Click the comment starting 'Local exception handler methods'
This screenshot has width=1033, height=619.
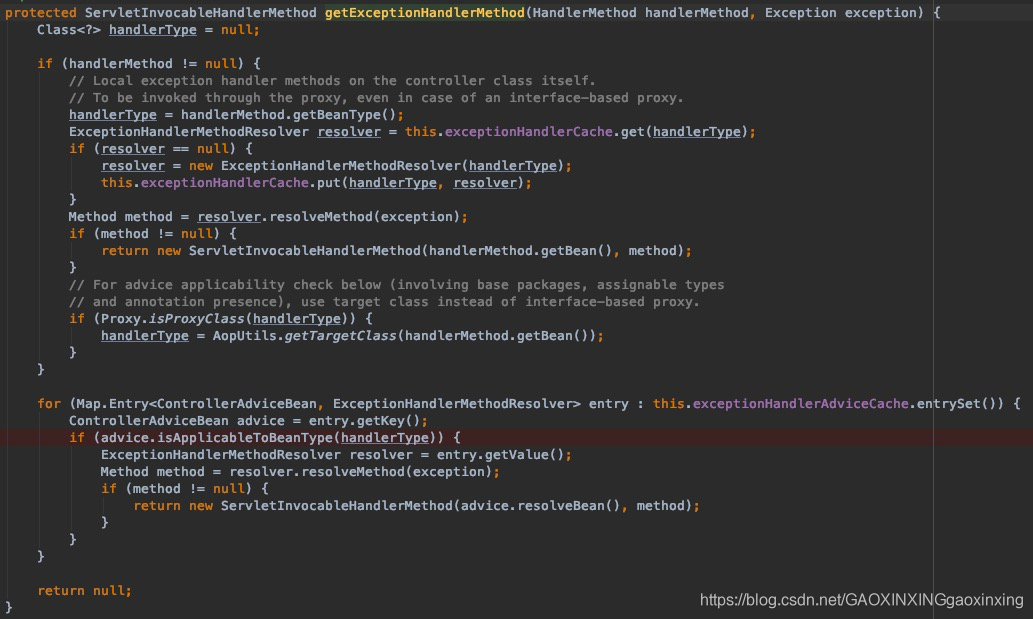point(332,80)
